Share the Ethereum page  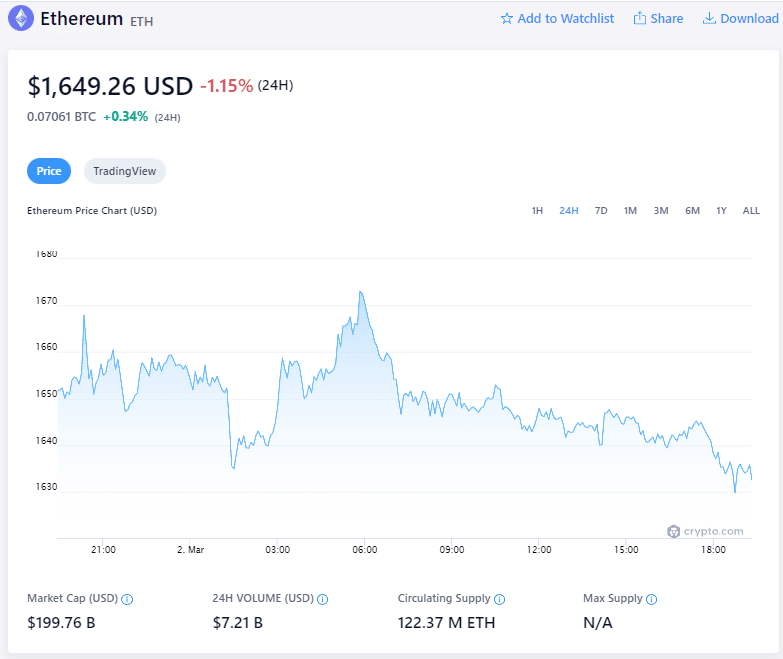tap(658, 18)
